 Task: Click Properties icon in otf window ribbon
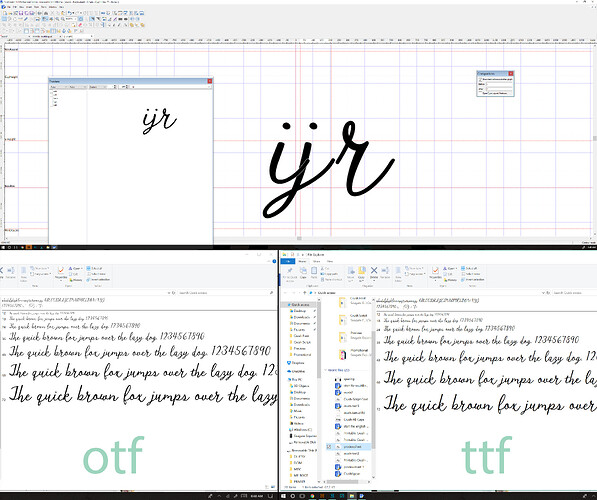pyautogui.click(x=61, y=272)
